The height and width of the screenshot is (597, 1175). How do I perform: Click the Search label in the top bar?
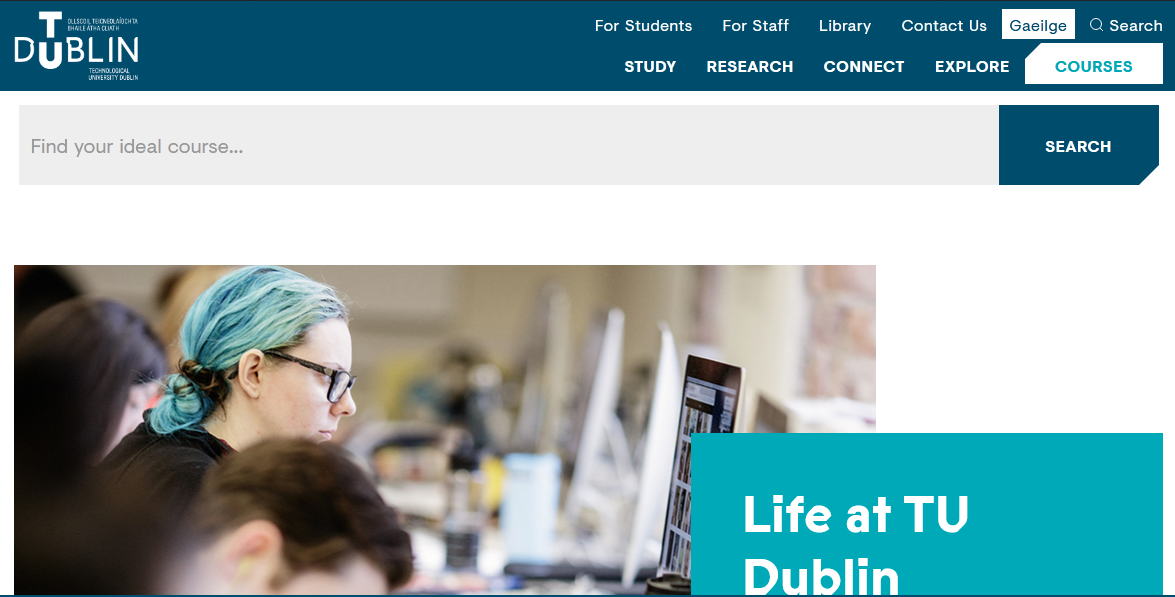1135,25
